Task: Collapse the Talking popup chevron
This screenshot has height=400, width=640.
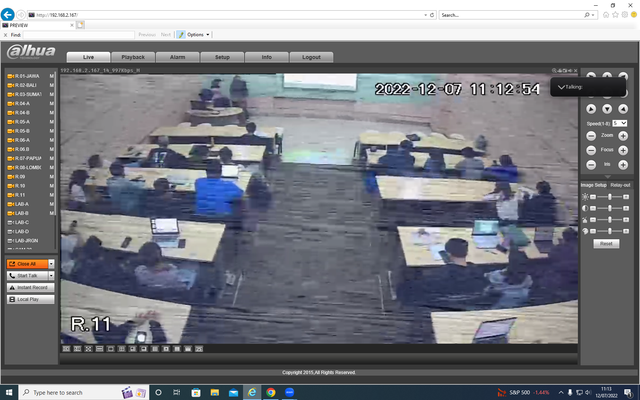Action: 561,87
